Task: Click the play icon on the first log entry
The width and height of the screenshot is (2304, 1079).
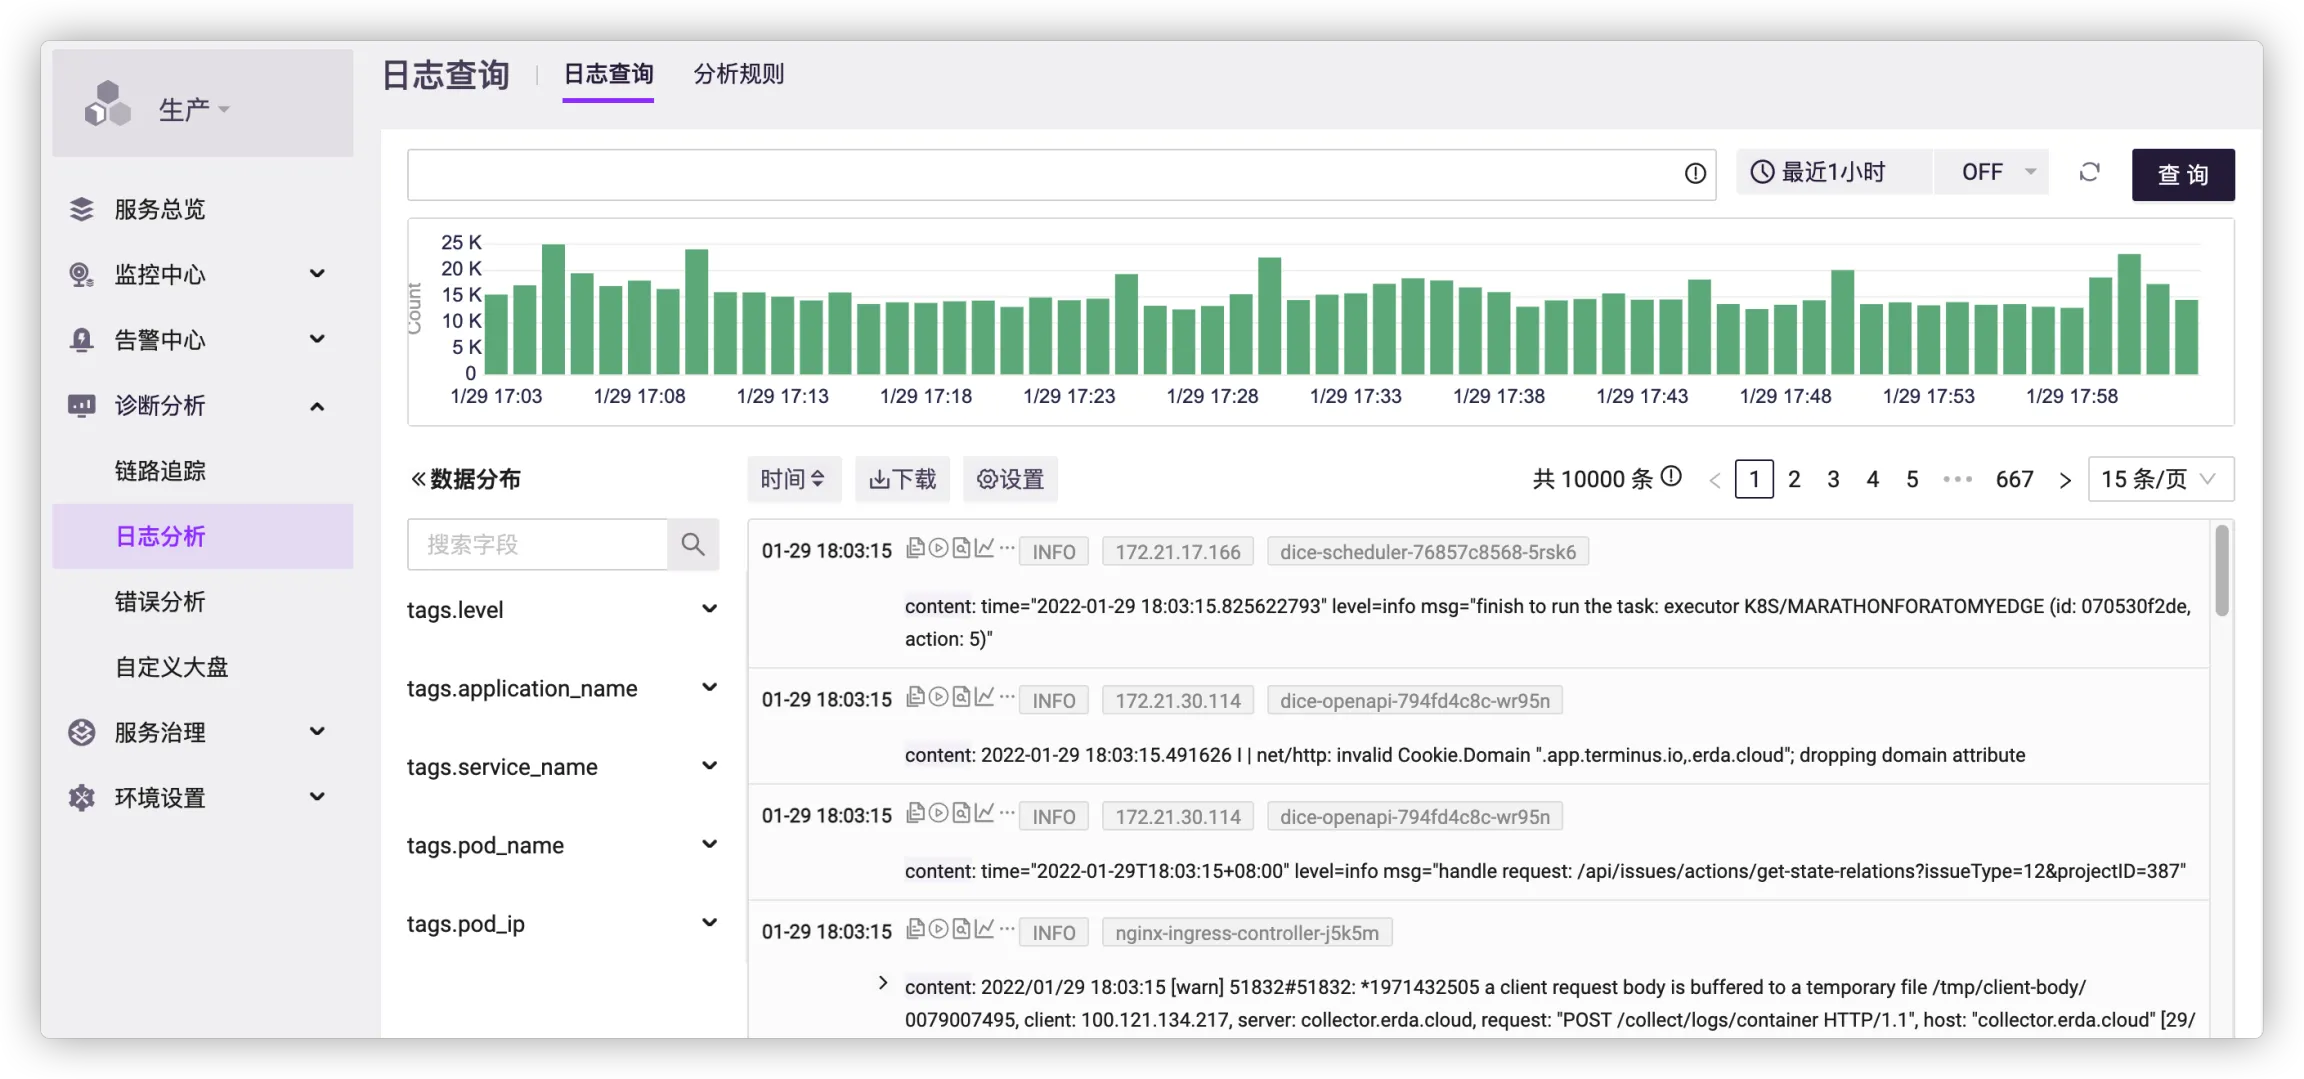Action: click(938, 548)
